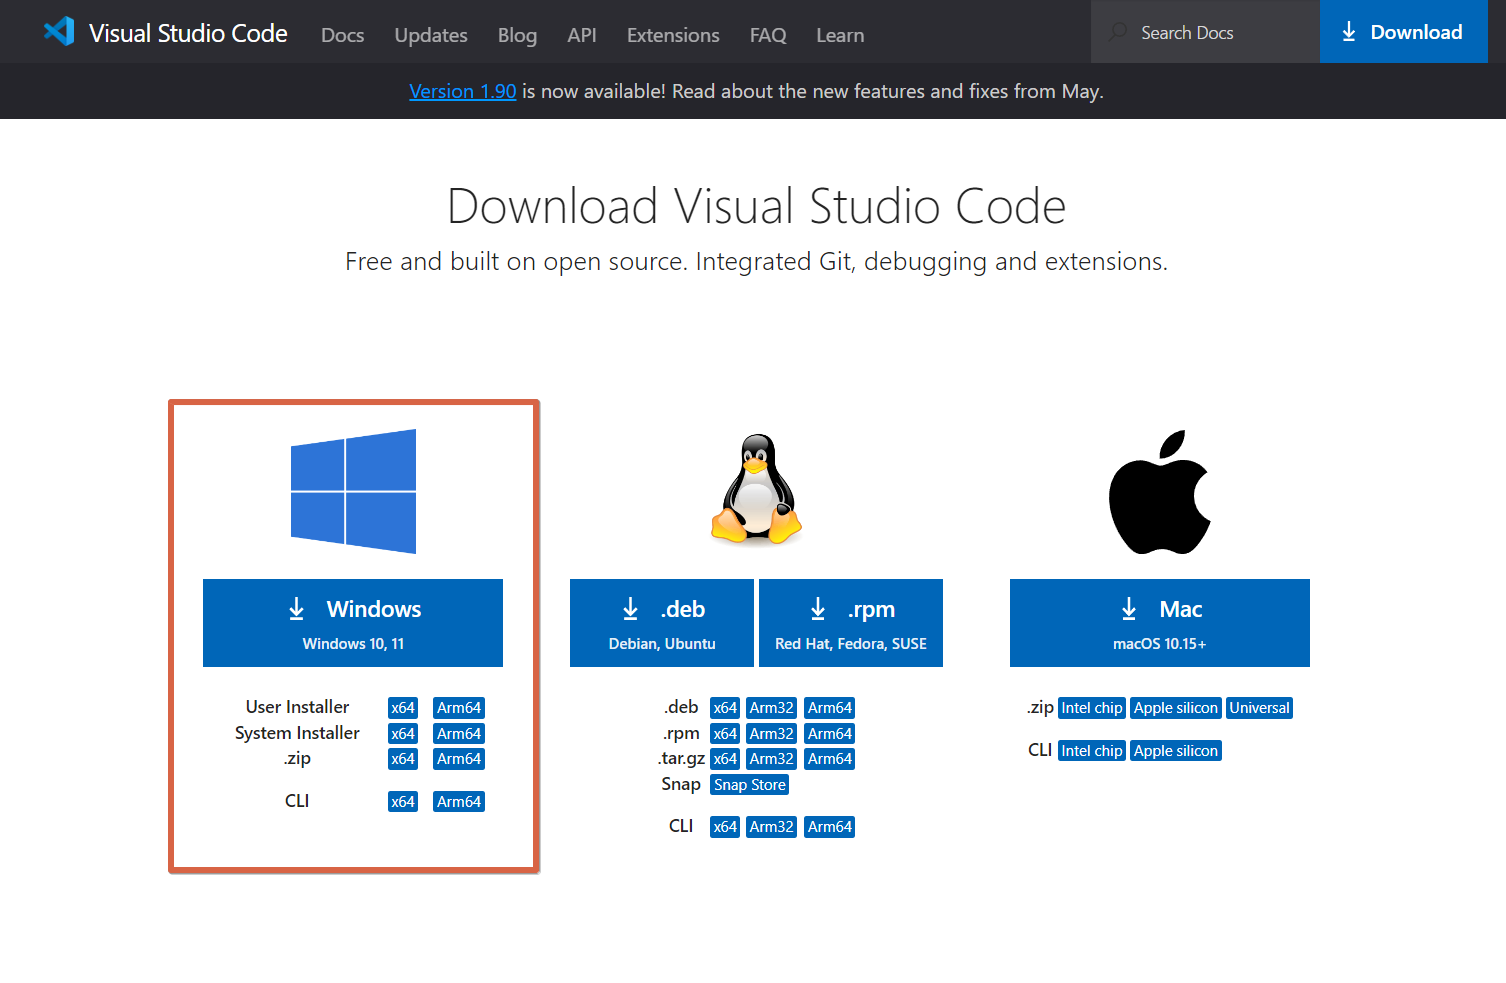Download the .deb Debian, Ubuntu package
This screenshot has width=1506, height=983.
(662, 623)
